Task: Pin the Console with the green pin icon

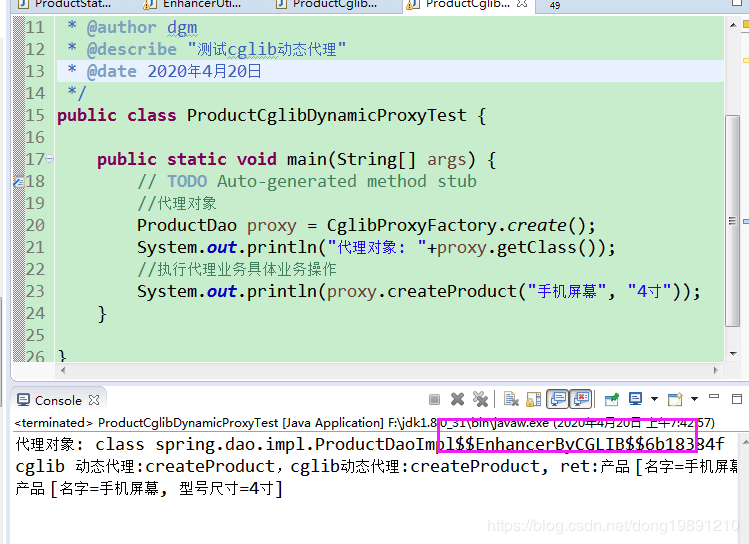Action: click(611, 399)
